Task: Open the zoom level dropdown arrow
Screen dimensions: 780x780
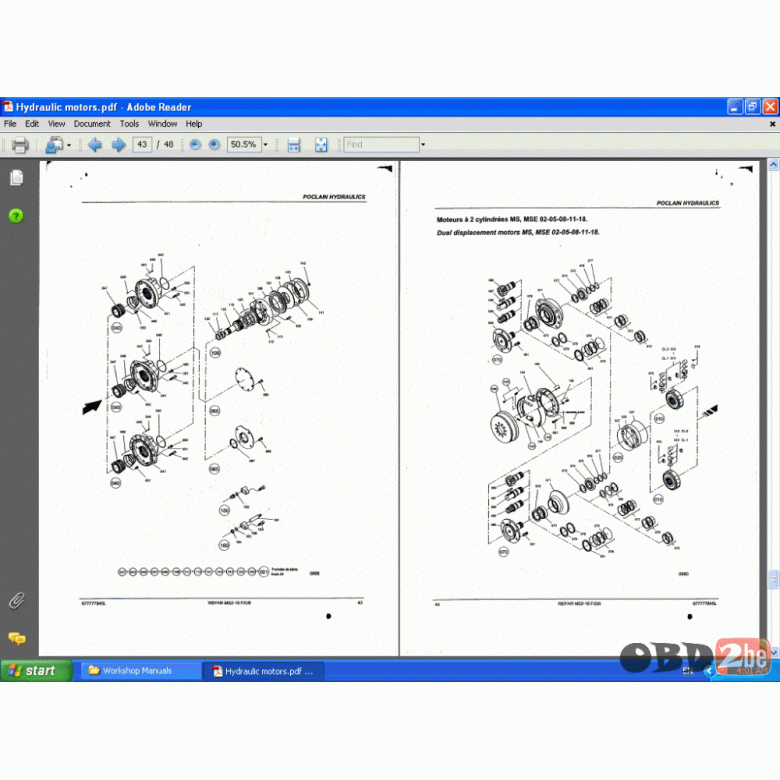Action: (266, 145)
